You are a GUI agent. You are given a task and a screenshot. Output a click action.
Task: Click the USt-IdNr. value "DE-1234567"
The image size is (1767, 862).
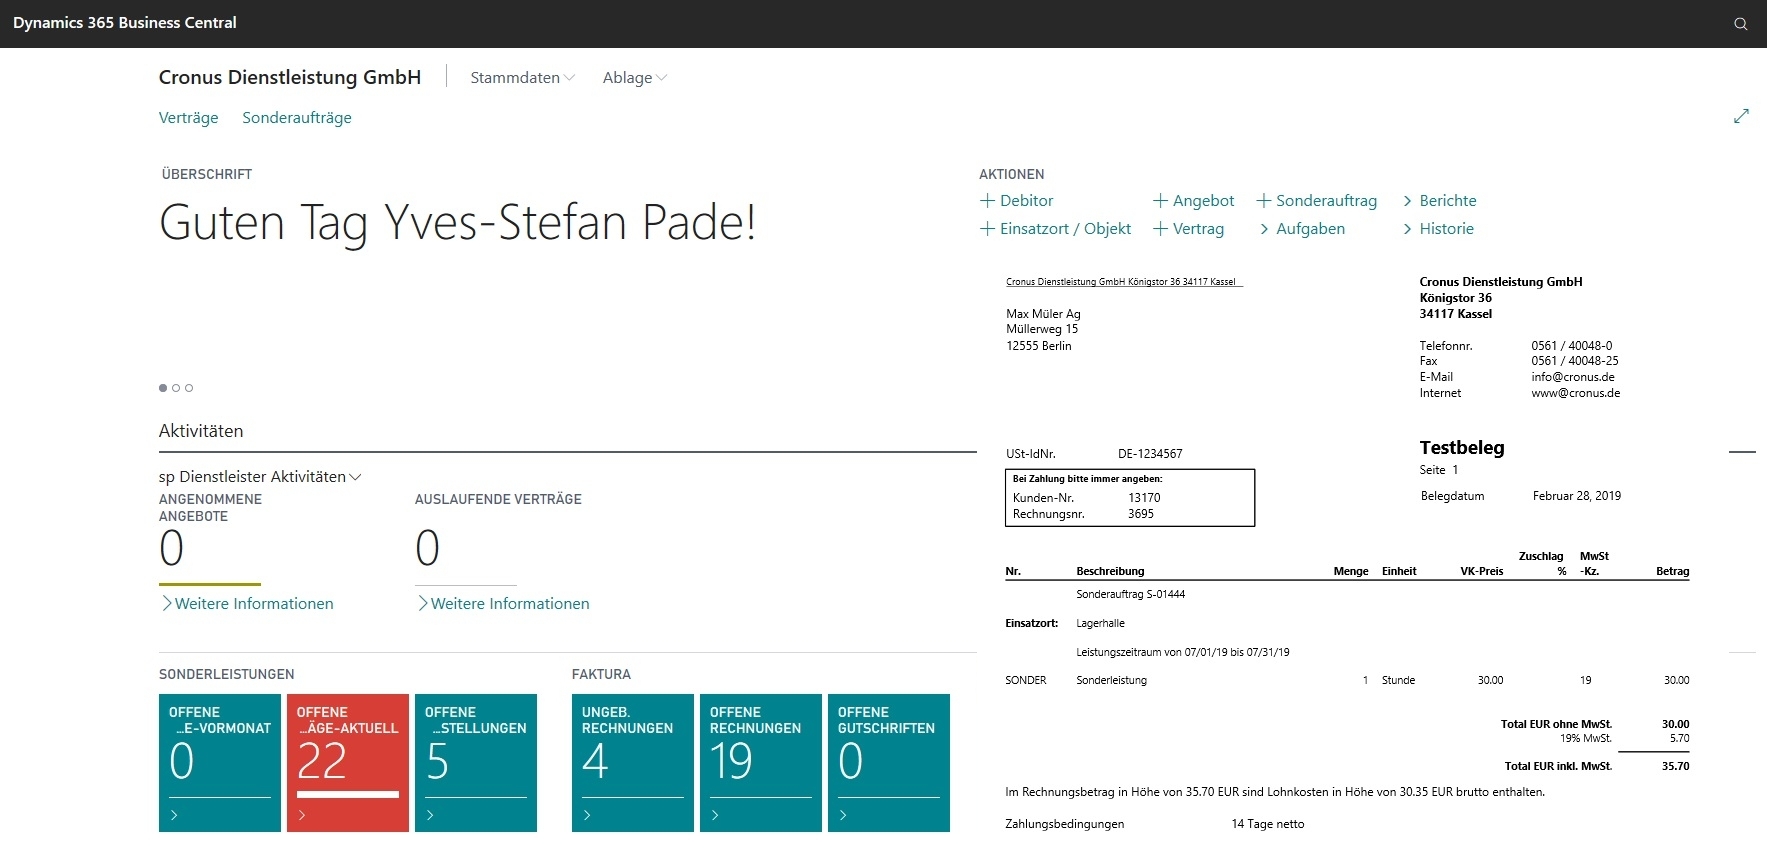[1150, 454]
